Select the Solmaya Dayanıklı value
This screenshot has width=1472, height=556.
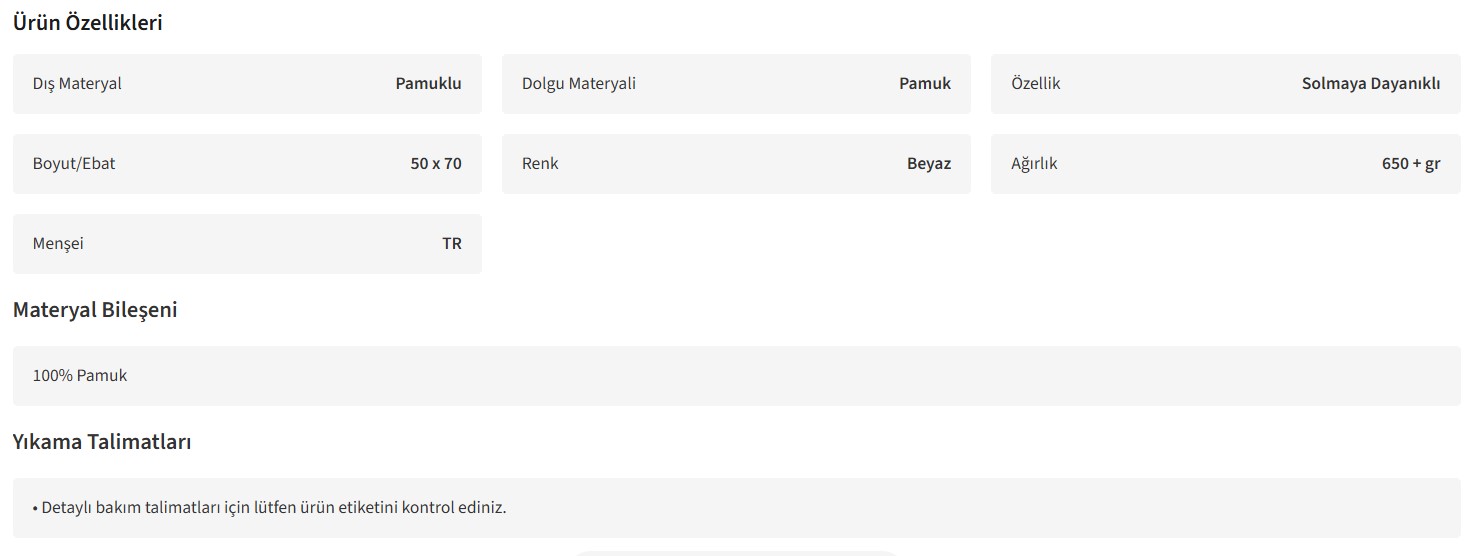pyautogui.click(x=1371, y=84)
